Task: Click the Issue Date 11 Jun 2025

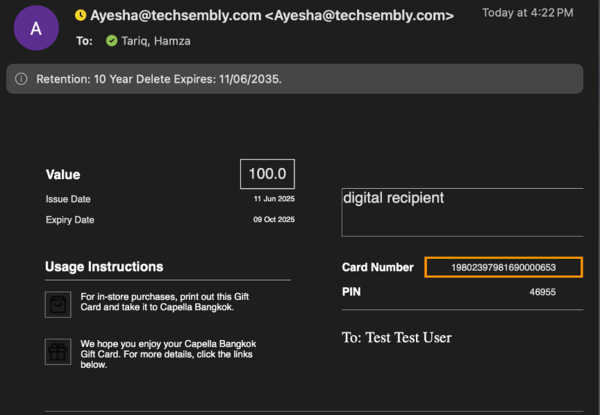Action: (274, 199)
